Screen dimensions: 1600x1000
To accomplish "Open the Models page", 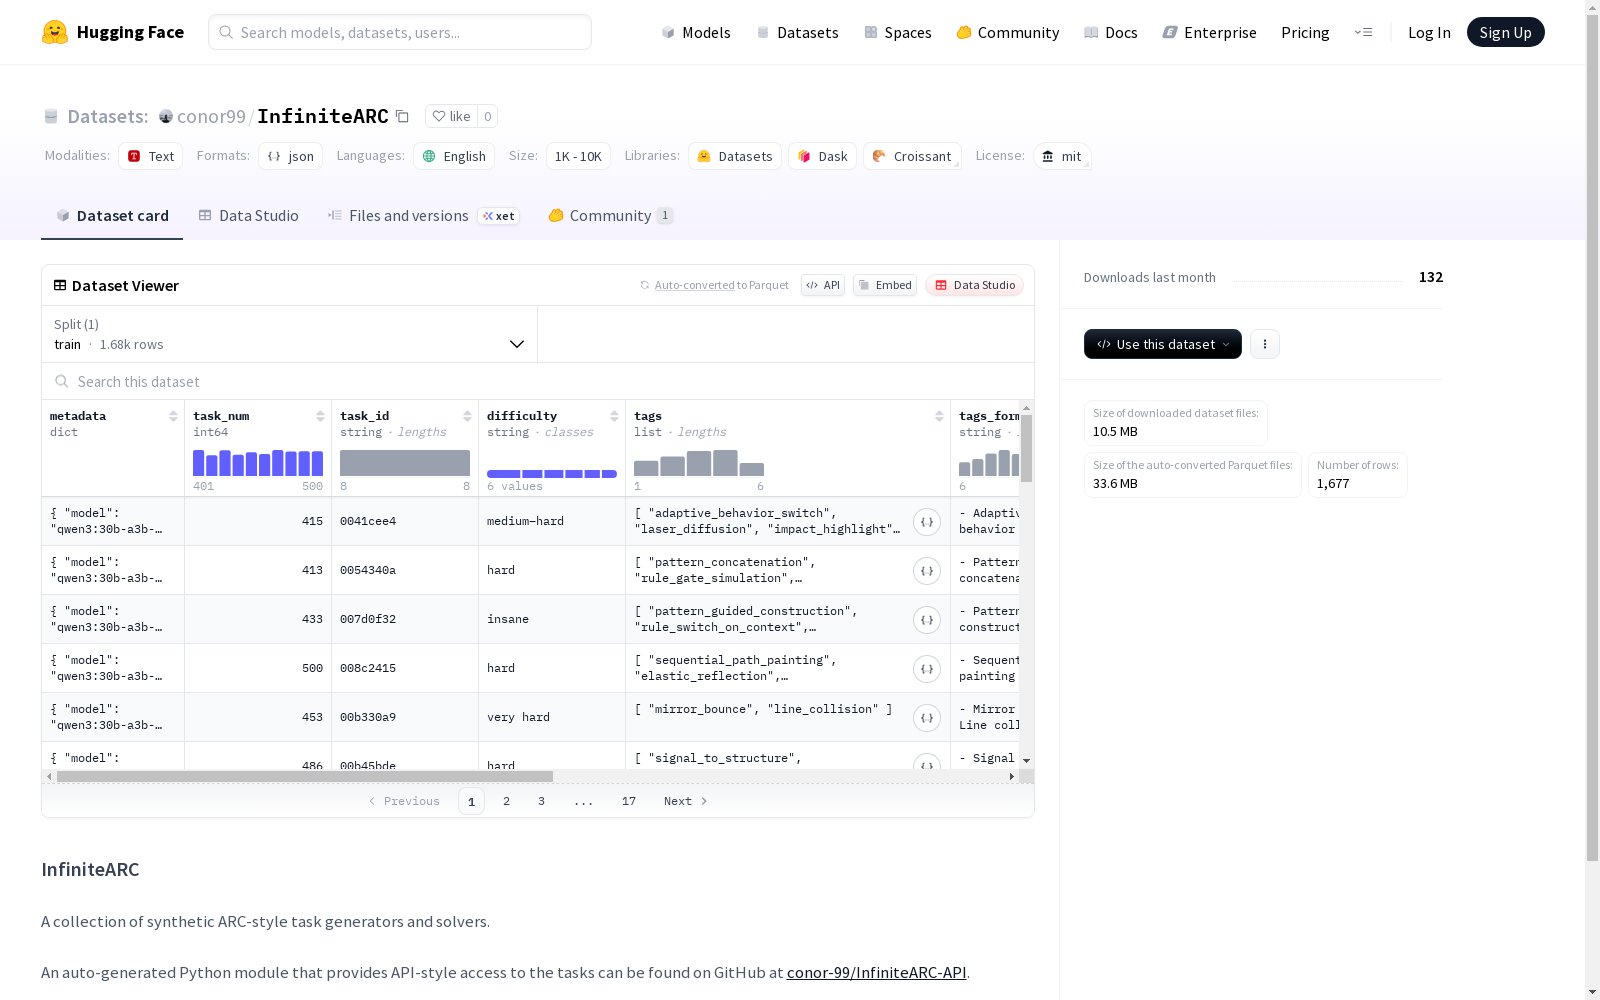I will click(x=696, y=32).
